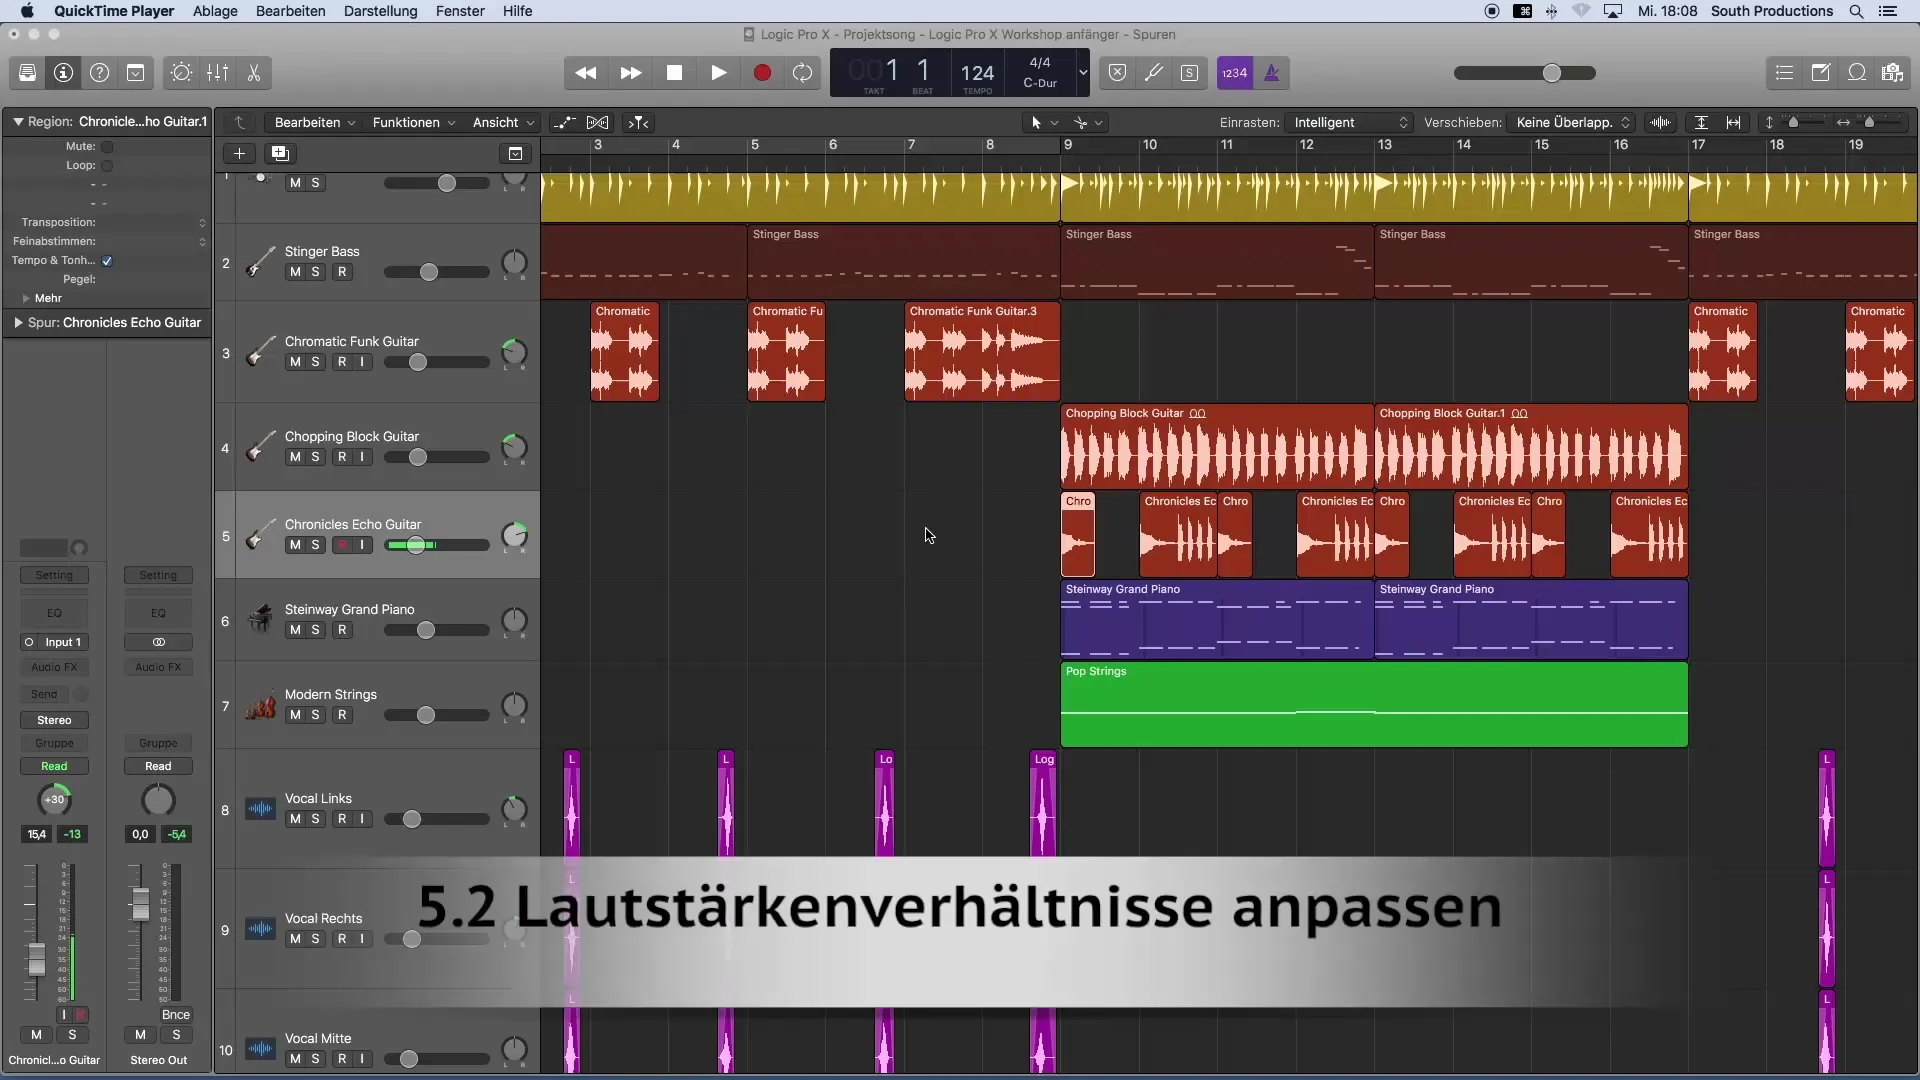Toggle the Mute checkbox in Region inspector
This screenshot has width=1920, height=1080.
(x=107, y=147)
